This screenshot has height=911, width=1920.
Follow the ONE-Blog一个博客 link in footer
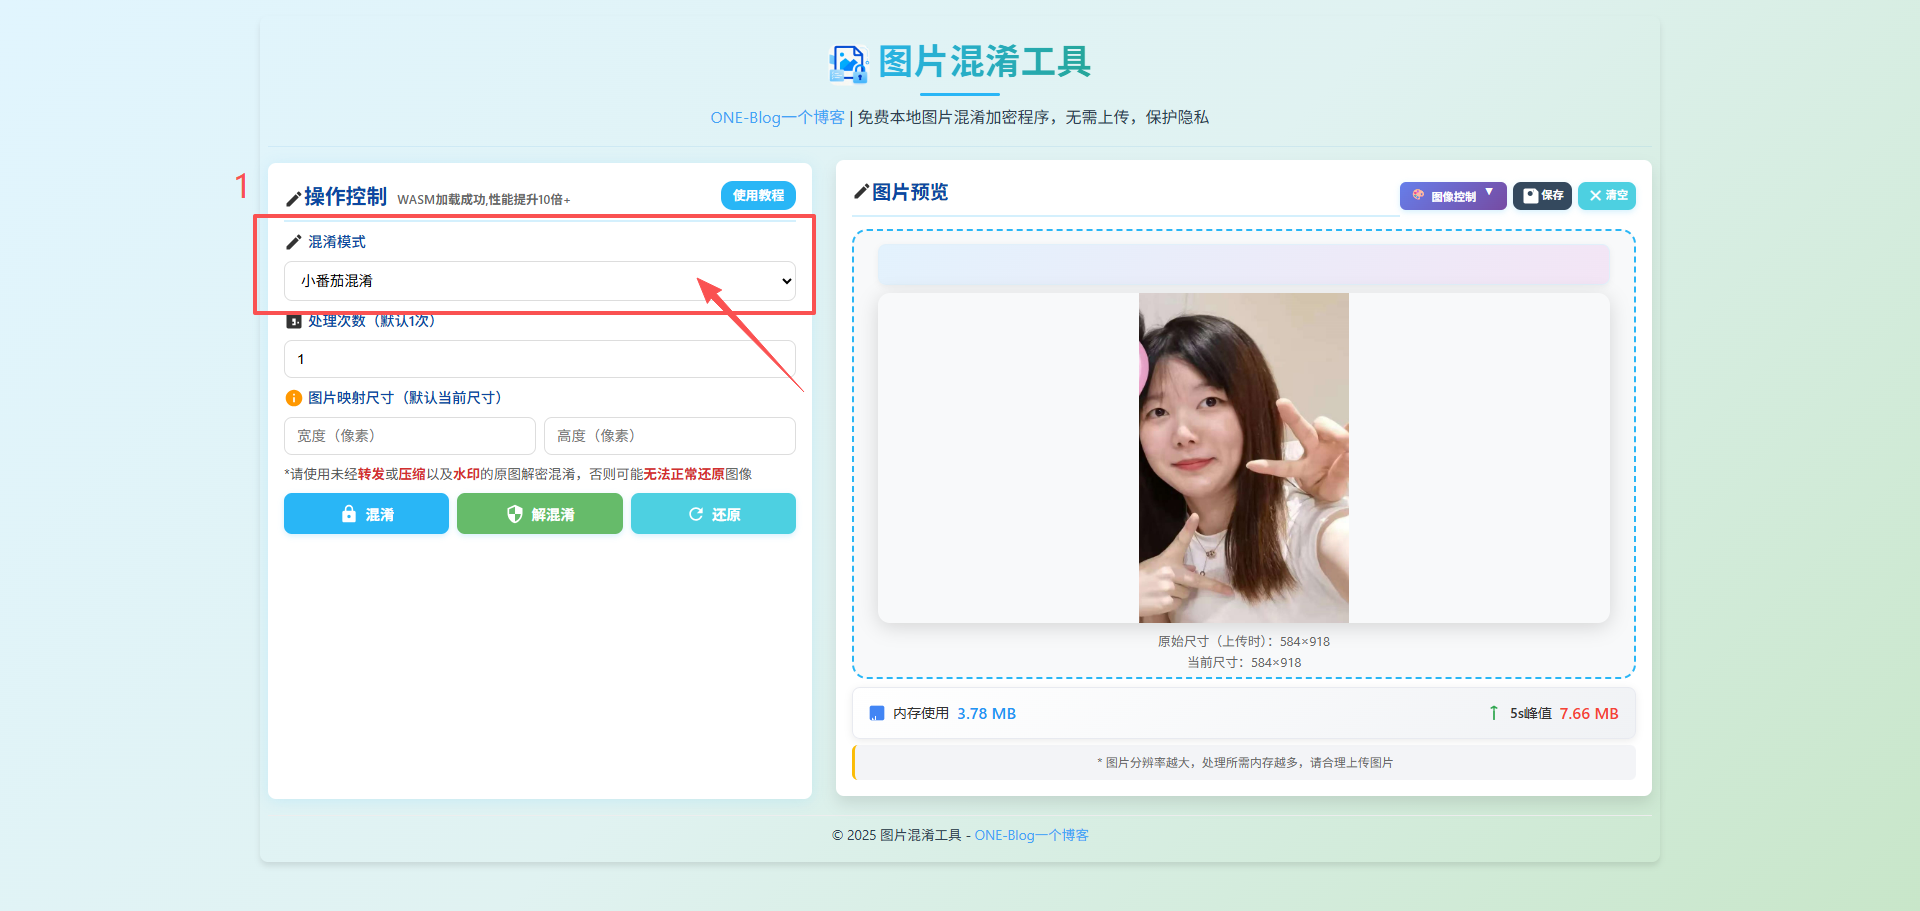click(x=1031, y=835)
